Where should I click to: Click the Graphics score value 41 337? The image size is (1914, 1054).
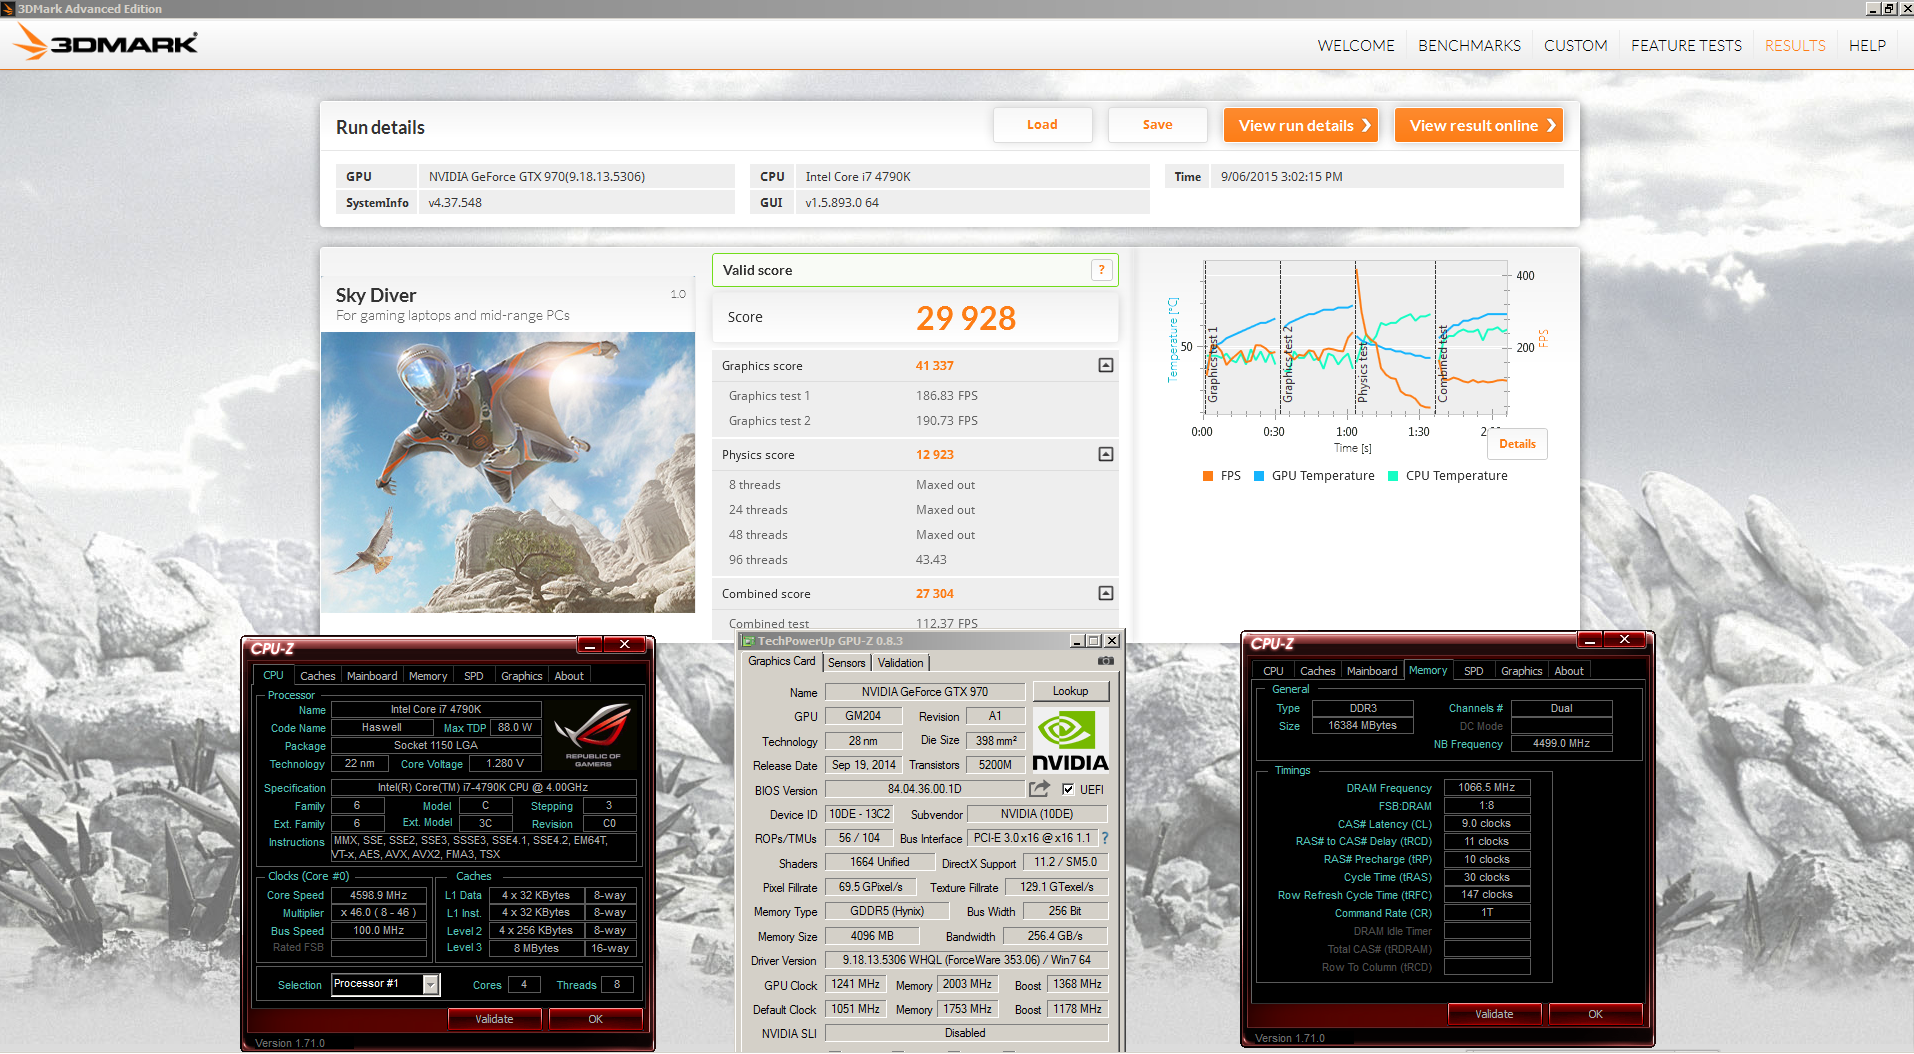coord(934,366)
